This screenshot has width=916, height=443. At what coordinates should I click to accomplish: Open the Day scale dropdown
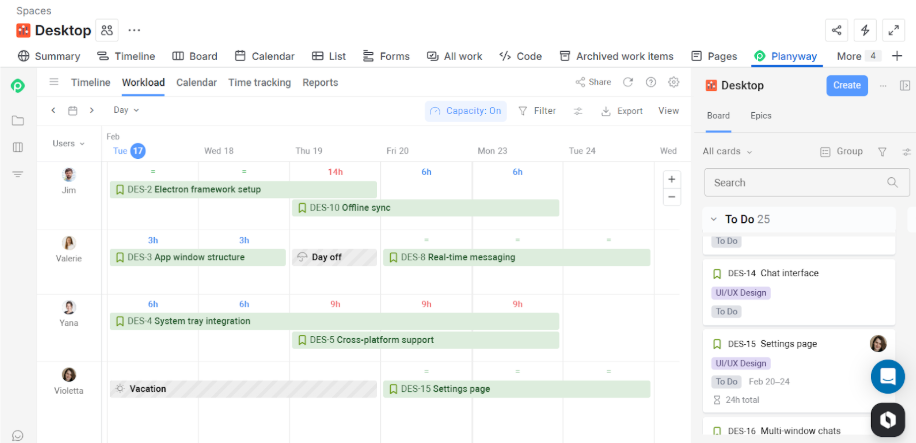click(126, 110)
